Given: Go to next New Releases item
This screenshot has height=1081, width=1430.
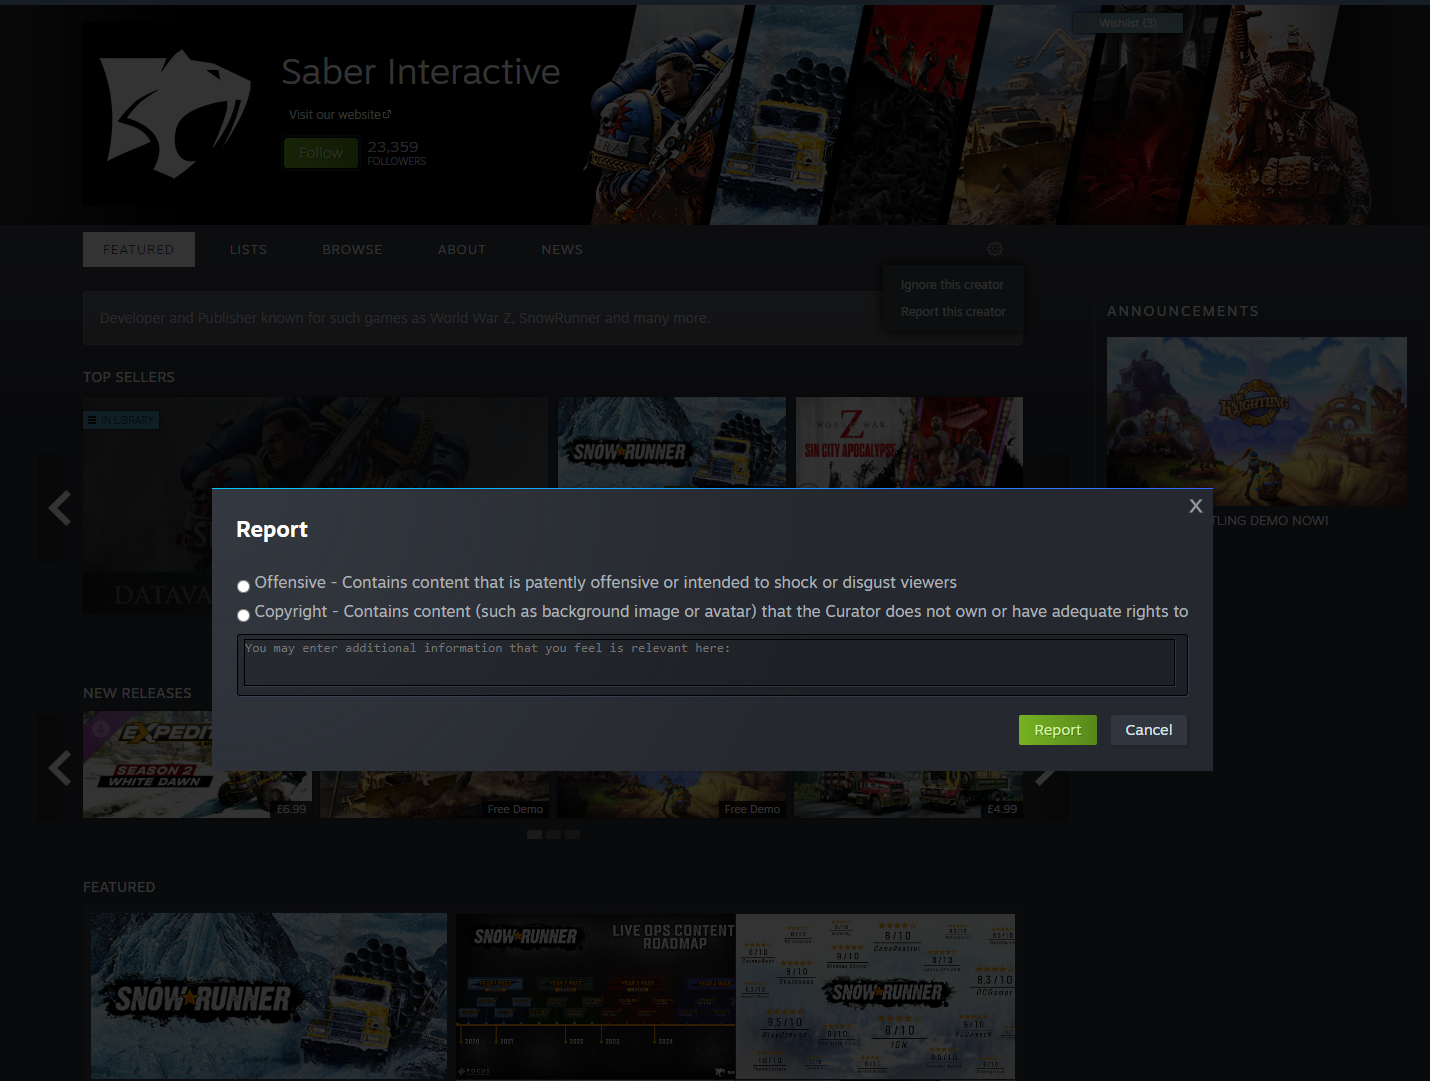Looking at the screenshot, I should 1046,770.
